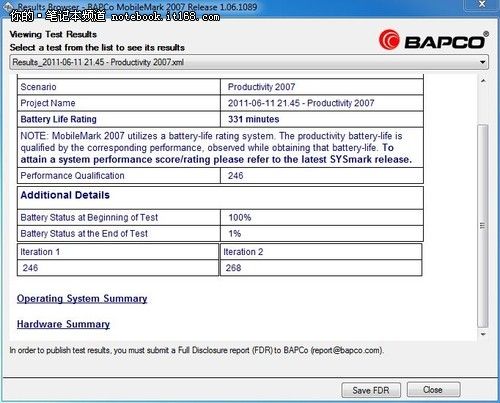Click the Close button

click(433, 389)
